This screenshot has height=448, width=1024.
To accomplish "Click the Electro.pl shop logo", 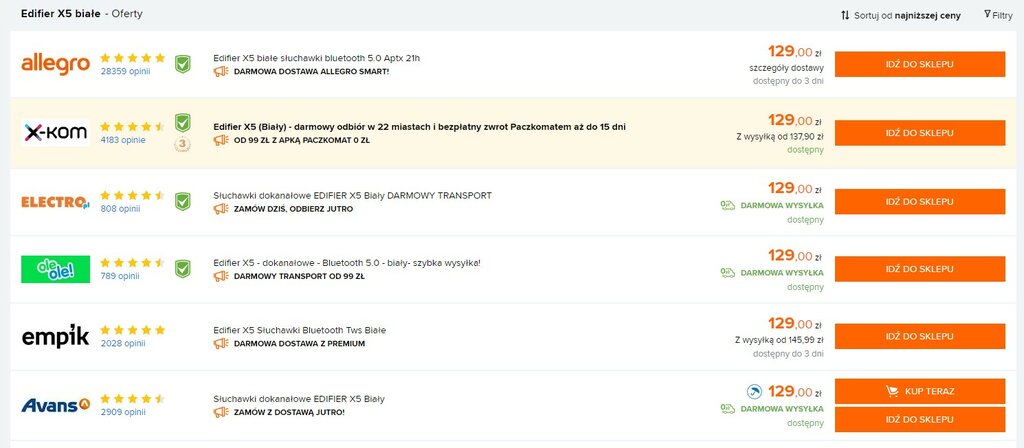I will (x=56, y=202).
